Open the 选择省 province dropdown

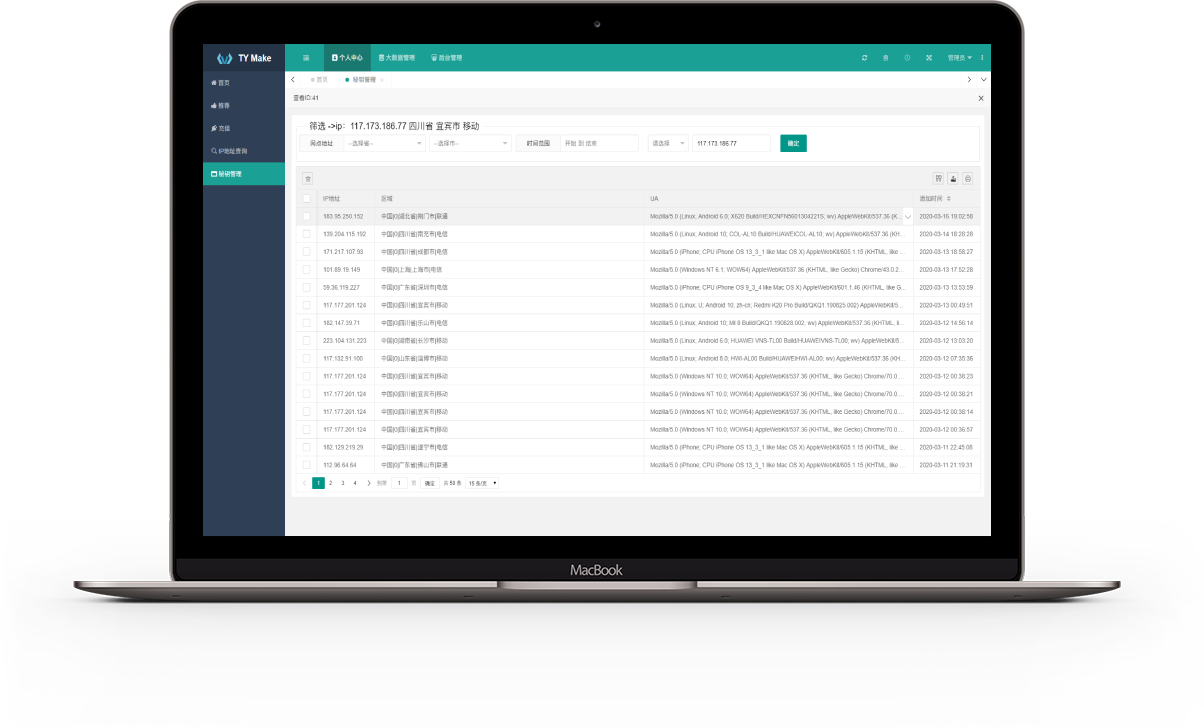pos(384,144)
